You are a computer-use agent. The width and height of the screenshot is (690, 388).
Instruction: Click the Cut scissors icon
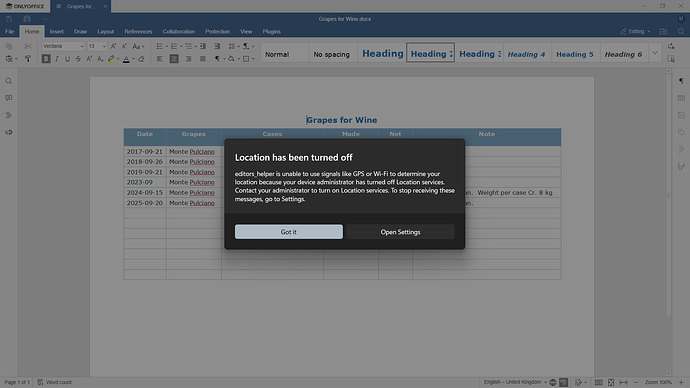[28, 46]
